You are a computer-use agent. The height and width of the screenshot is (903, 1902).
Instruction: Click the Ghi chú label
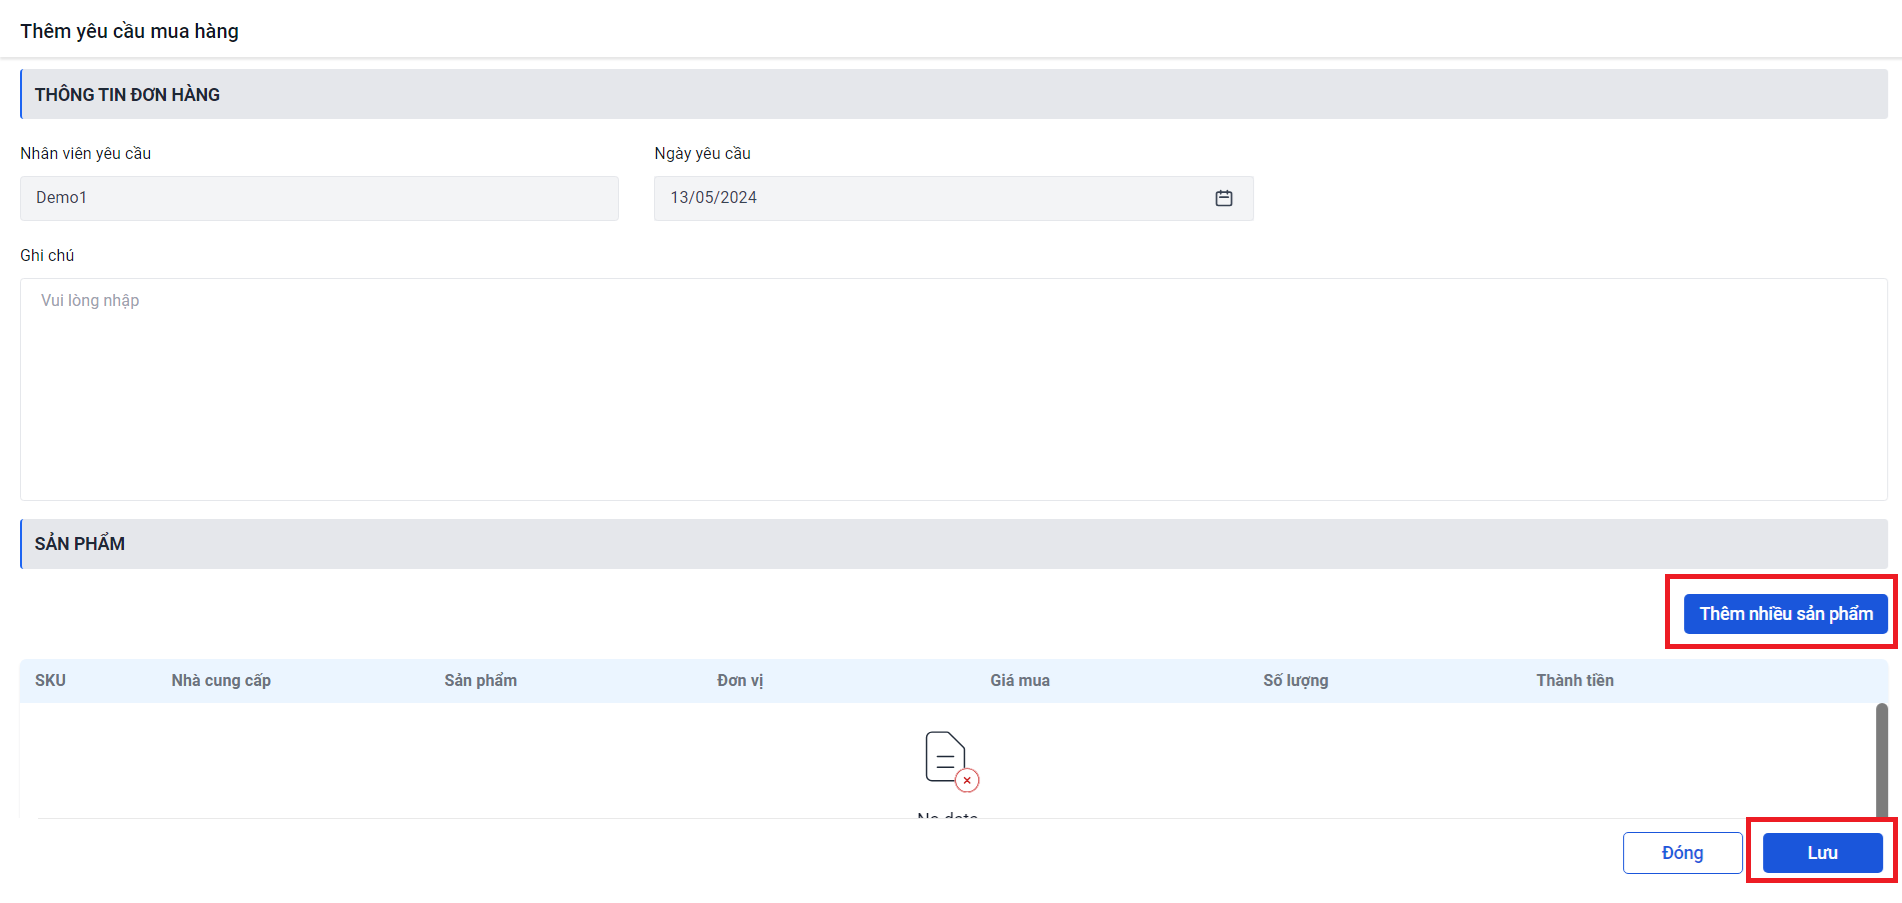[x=47, y=255]
